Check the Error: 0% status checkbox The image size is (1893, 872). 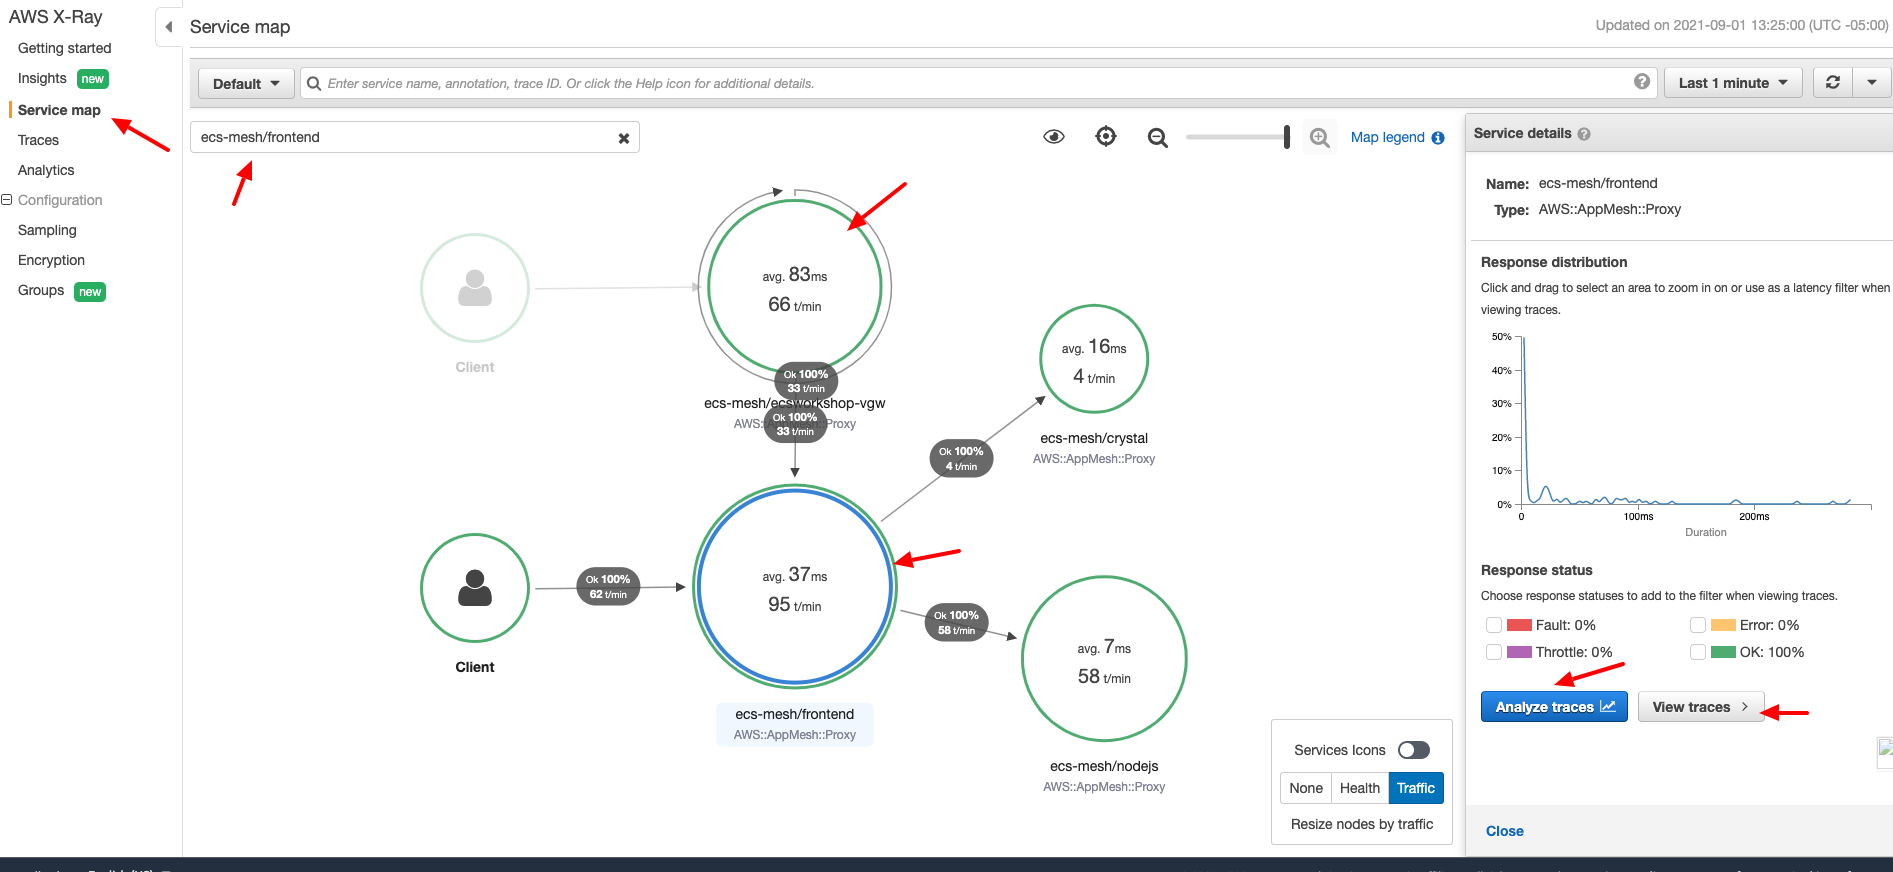pos(1698,625)
